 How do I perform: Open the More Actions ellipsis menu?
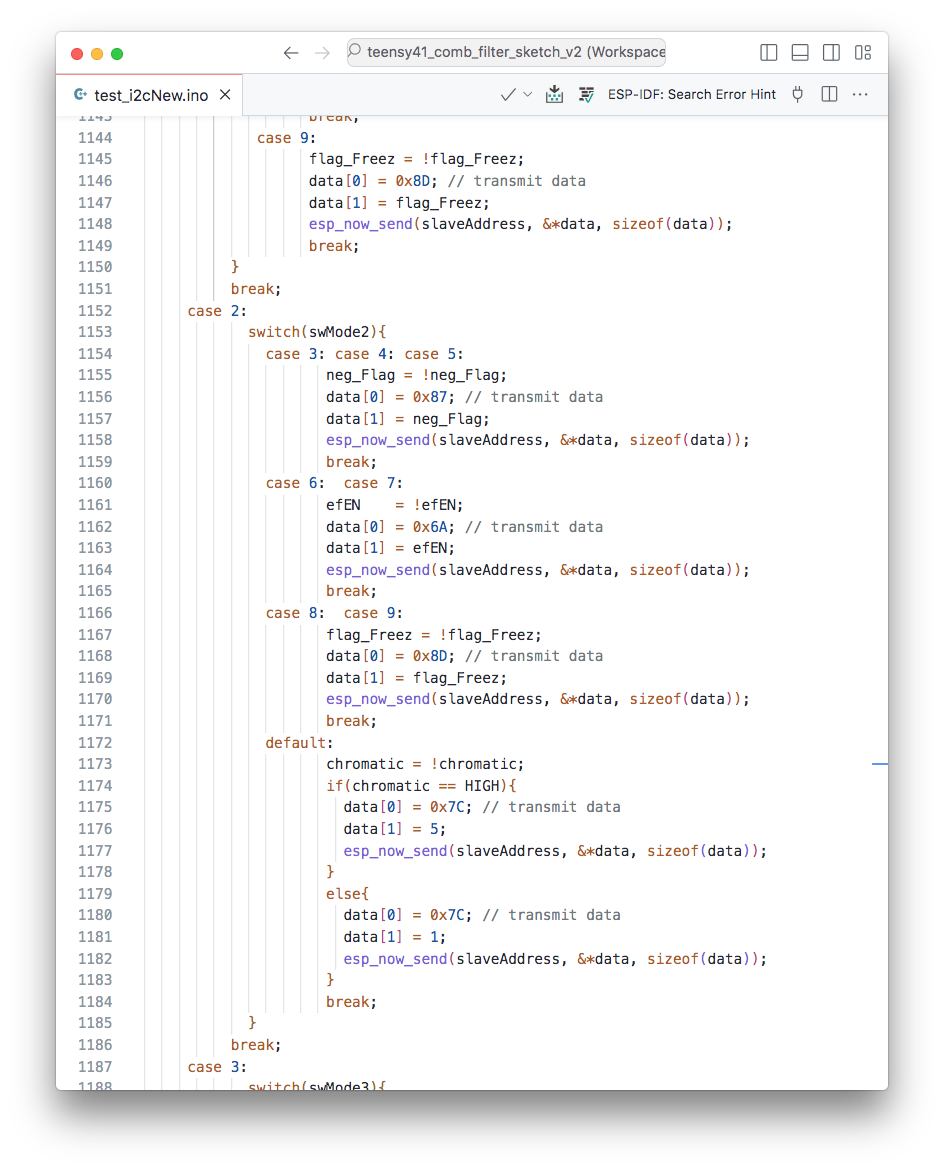(x=860, y=94)
